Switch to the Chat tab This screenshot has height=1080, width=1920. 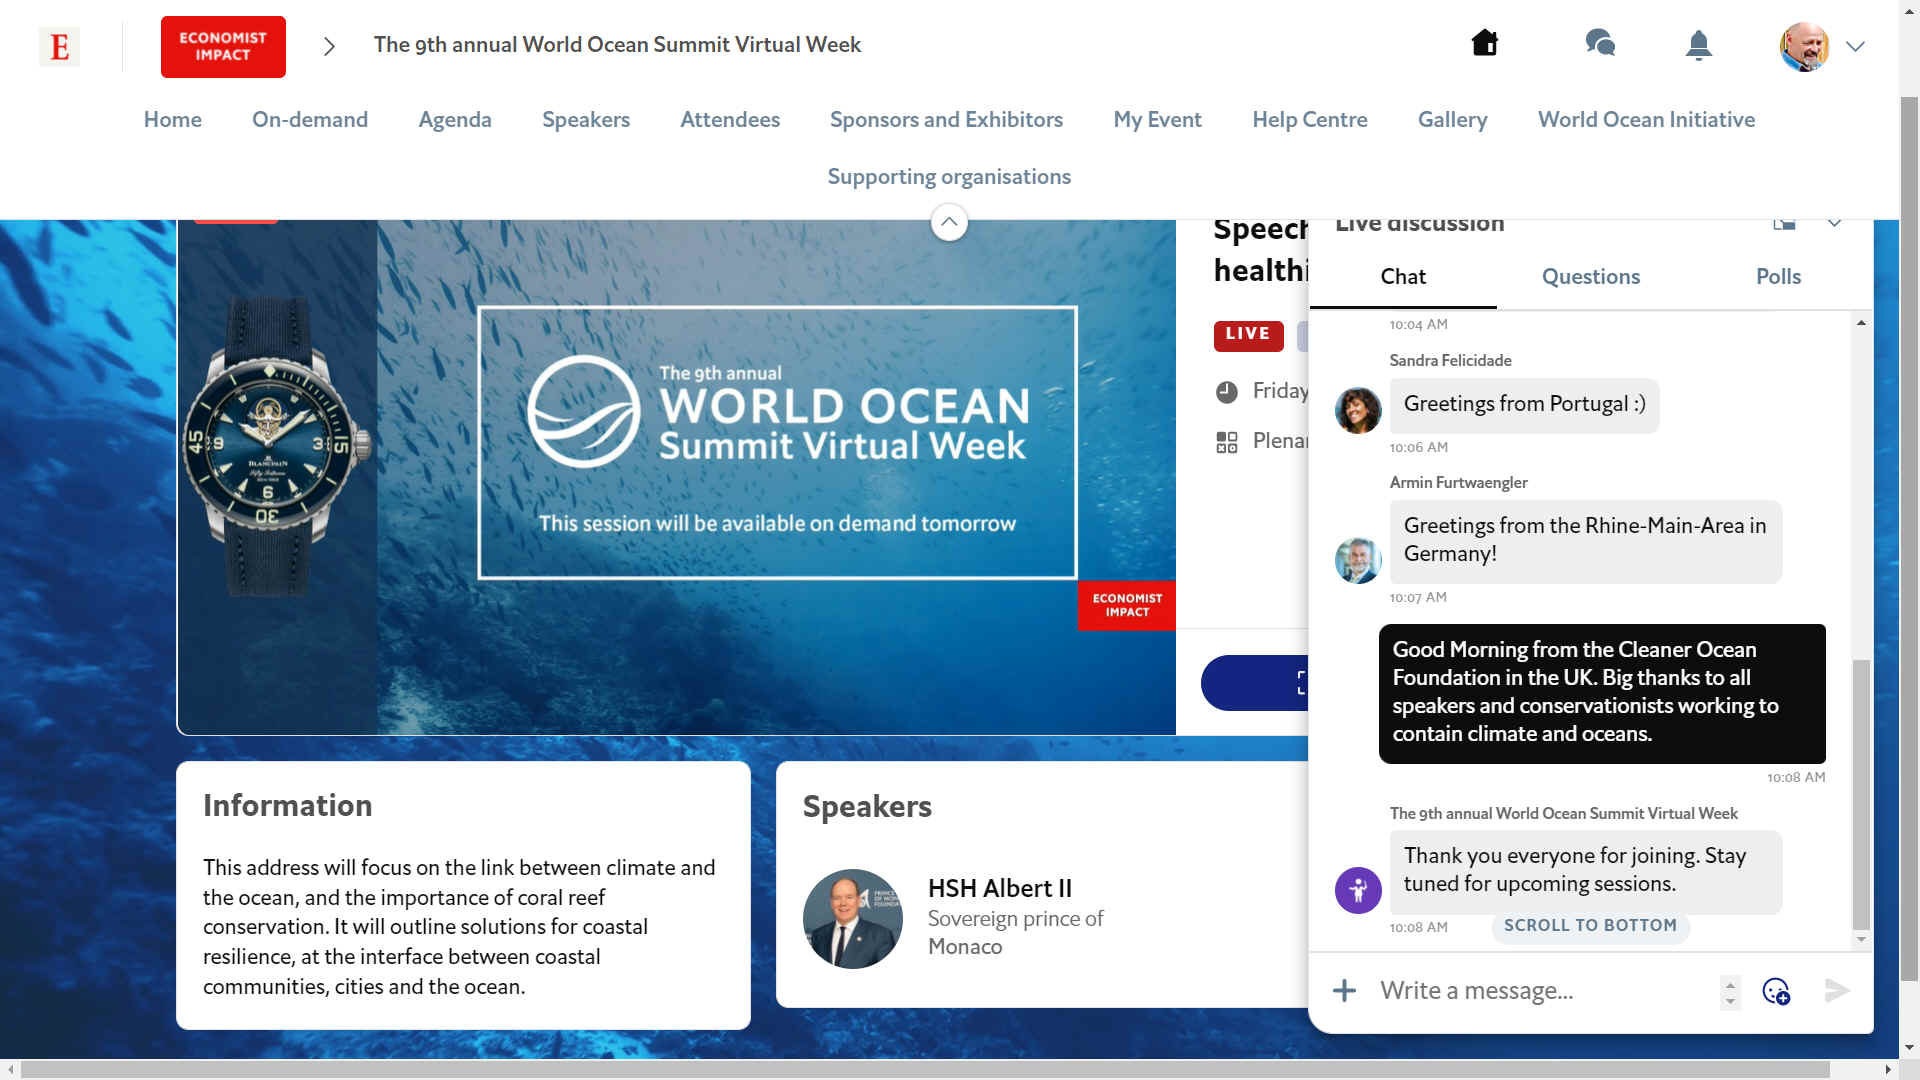(x=1403, y=277)
